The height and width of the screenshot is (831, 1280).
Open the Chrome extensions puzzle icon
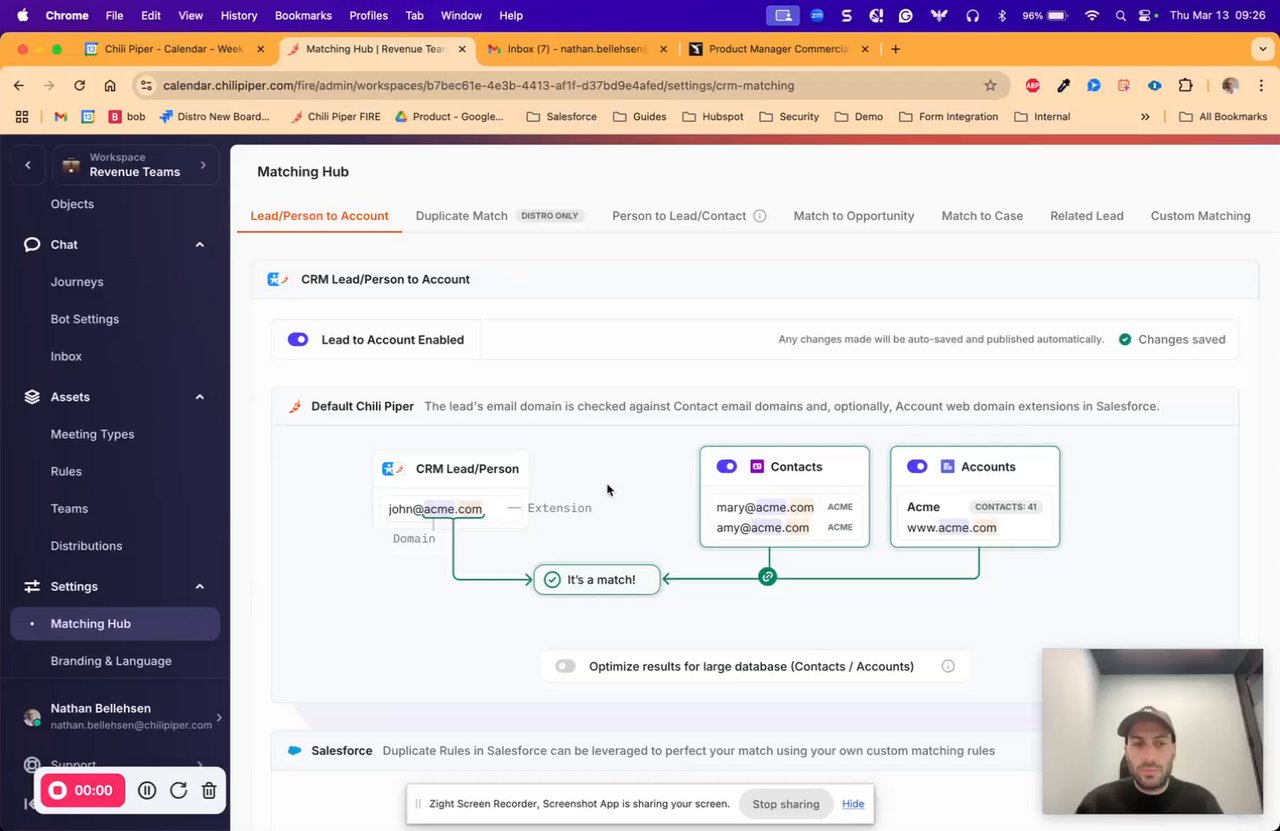[1186, 86]
